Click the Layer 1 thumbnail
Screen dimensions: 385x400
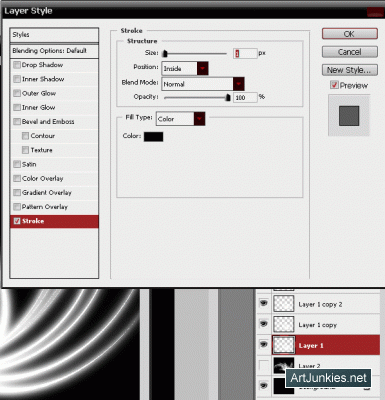[x=284, y=345]
